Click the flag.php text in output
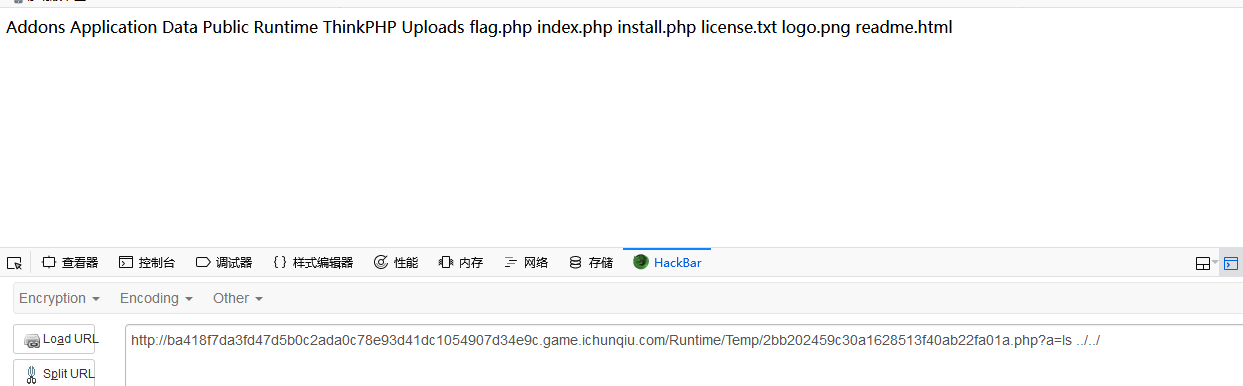Image resolution: width=1243 pixels, height=386 pixels. 501,28
